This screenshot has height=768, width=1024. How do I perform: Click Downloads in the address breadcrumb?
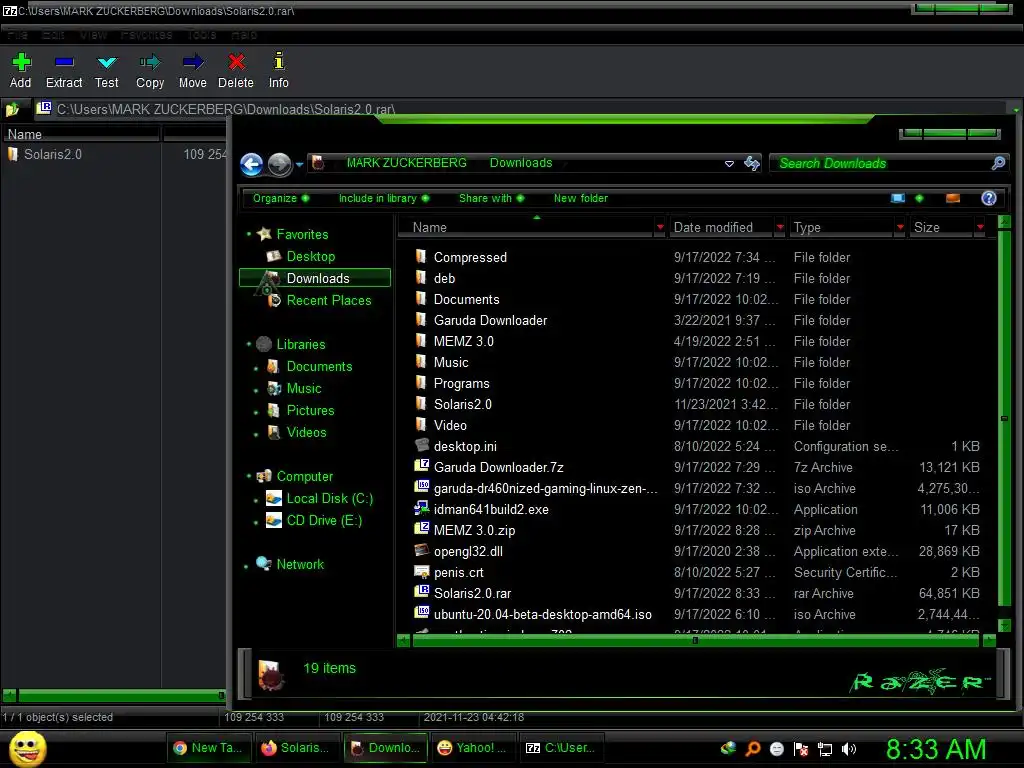[x=520, y=163]
